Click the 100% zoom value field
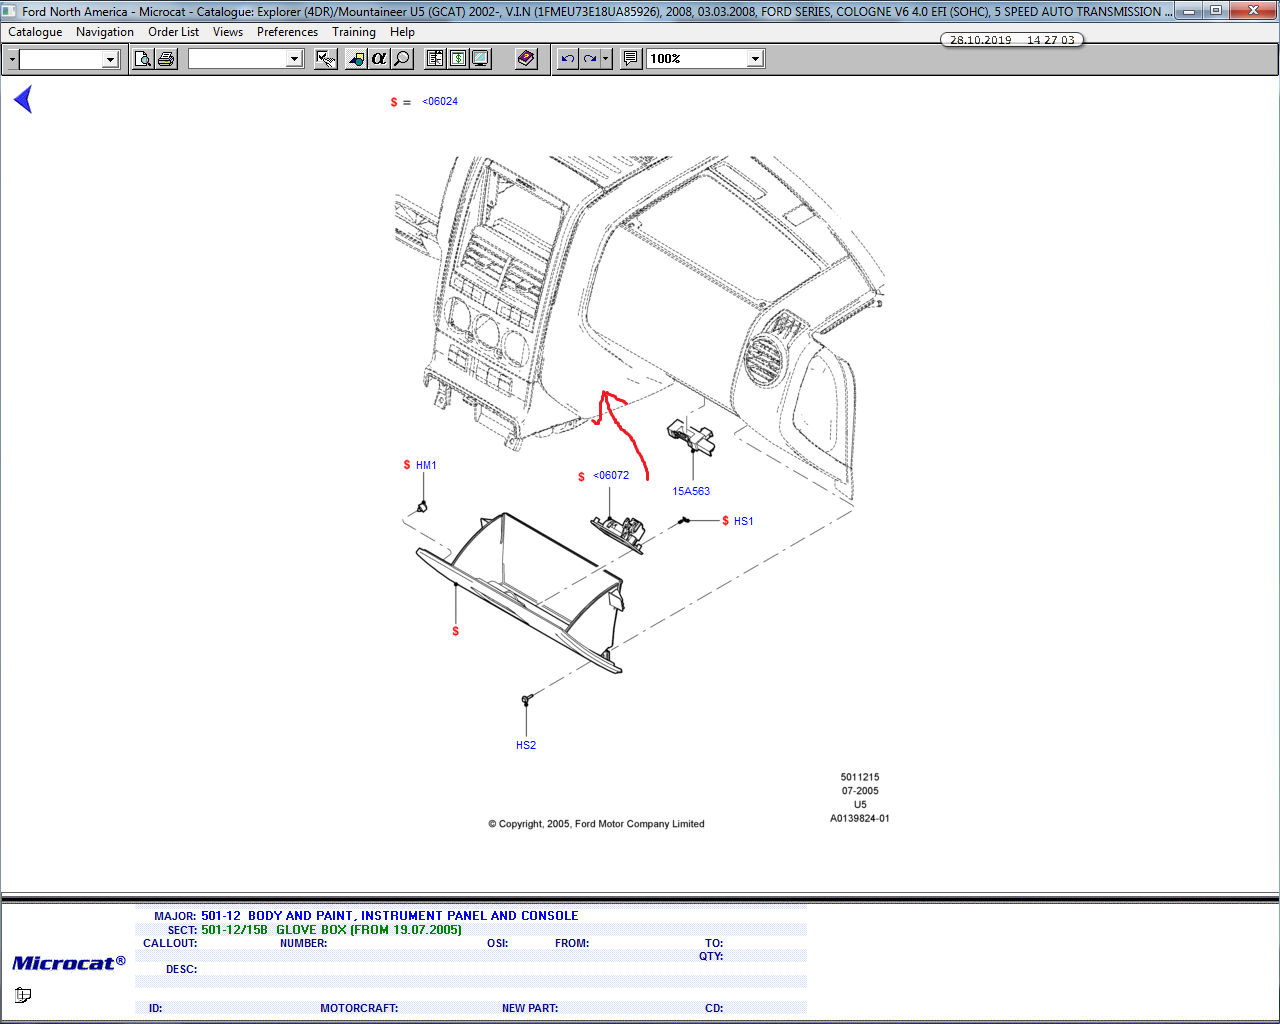Image resolution: width=1280 pixels, height=1024 pixels. [x=697, y=59]
